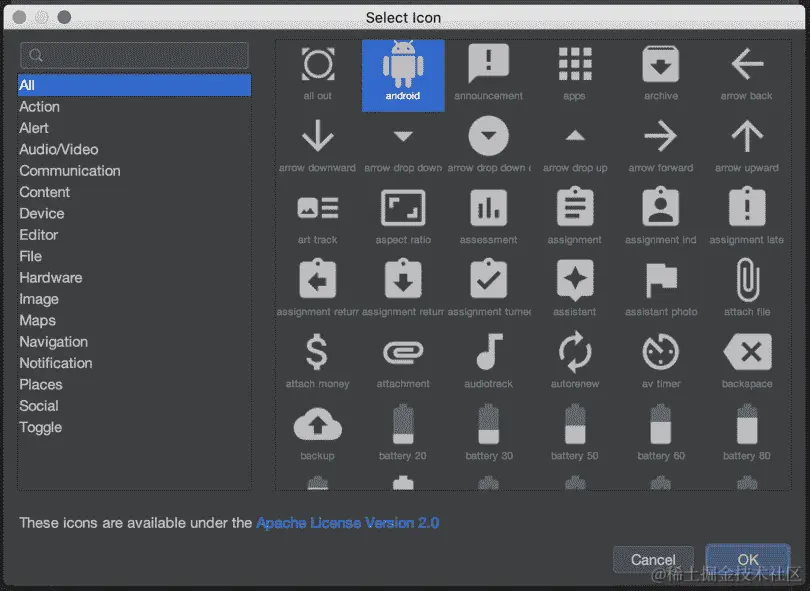
Task: Choose the backup cloud icon
Action: pyautogui.click(x=318, y=434)
